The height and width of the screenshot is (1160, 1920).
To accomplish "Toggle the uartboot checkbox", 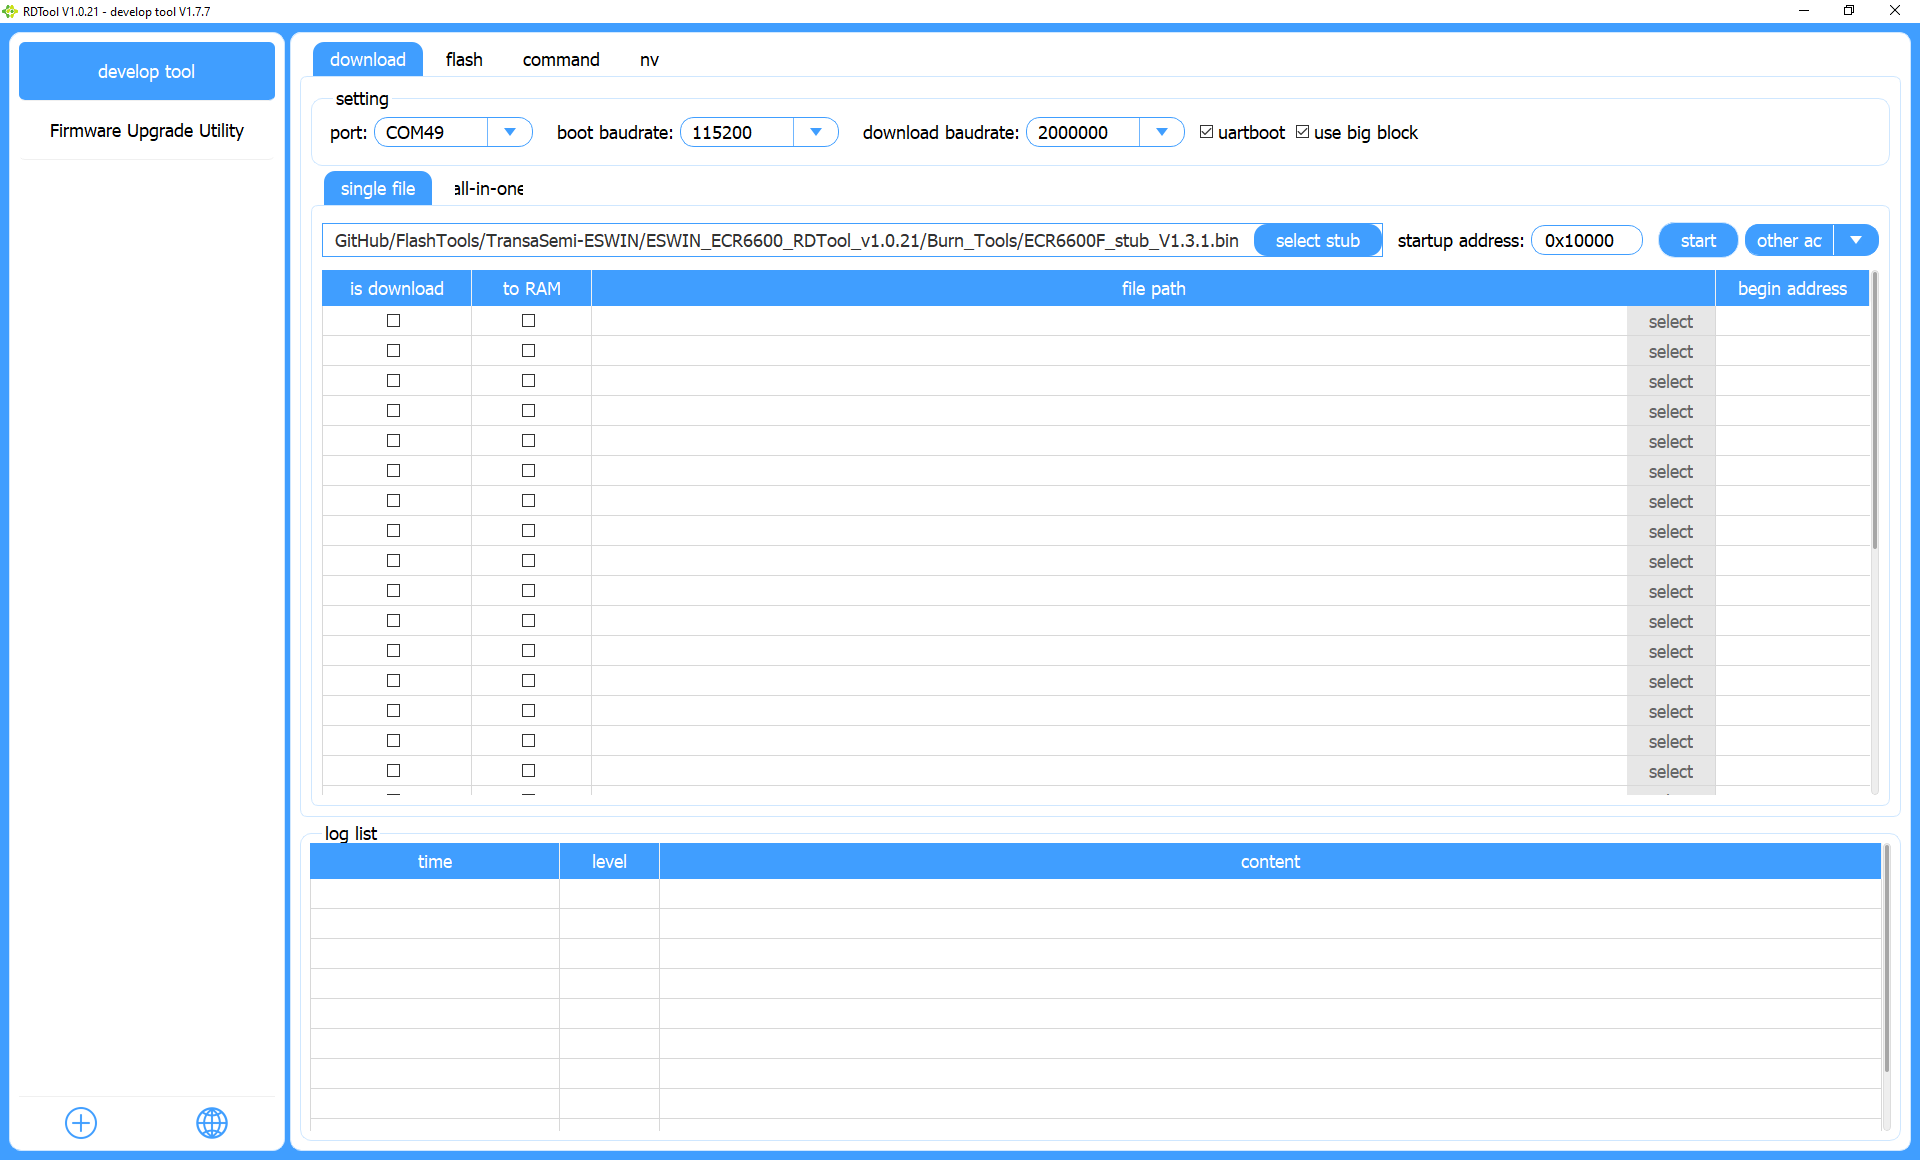I will [1206, 132].
